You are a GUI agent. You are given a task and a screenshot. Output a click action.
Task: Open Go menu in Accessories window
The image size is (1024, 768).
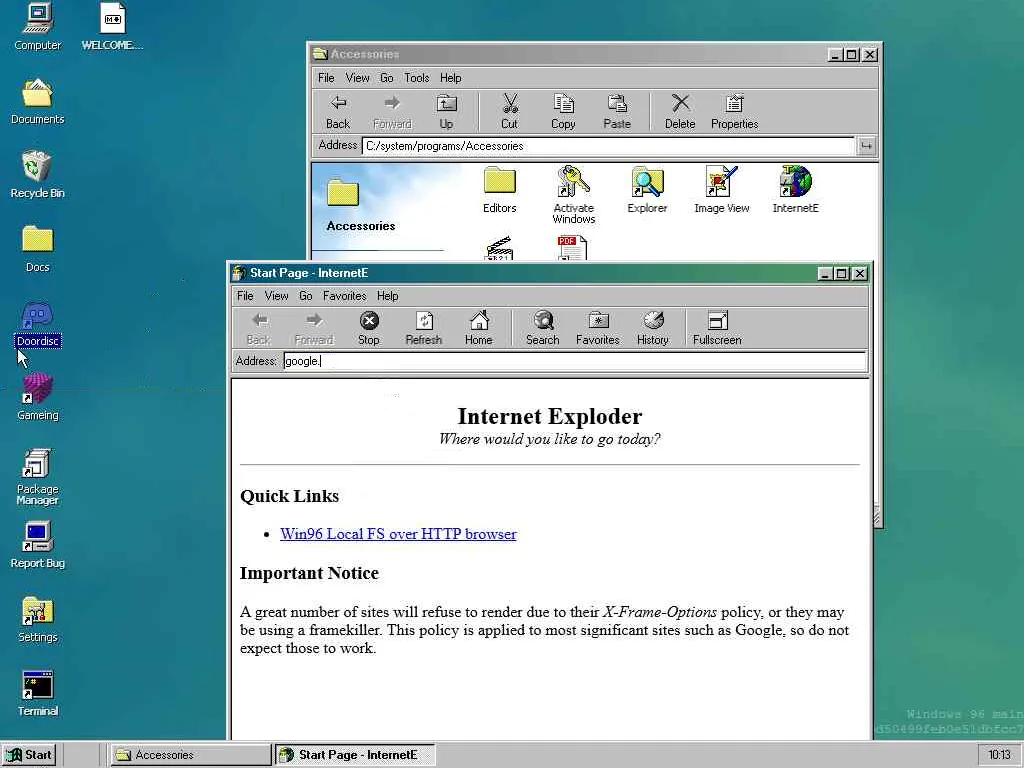387,78
